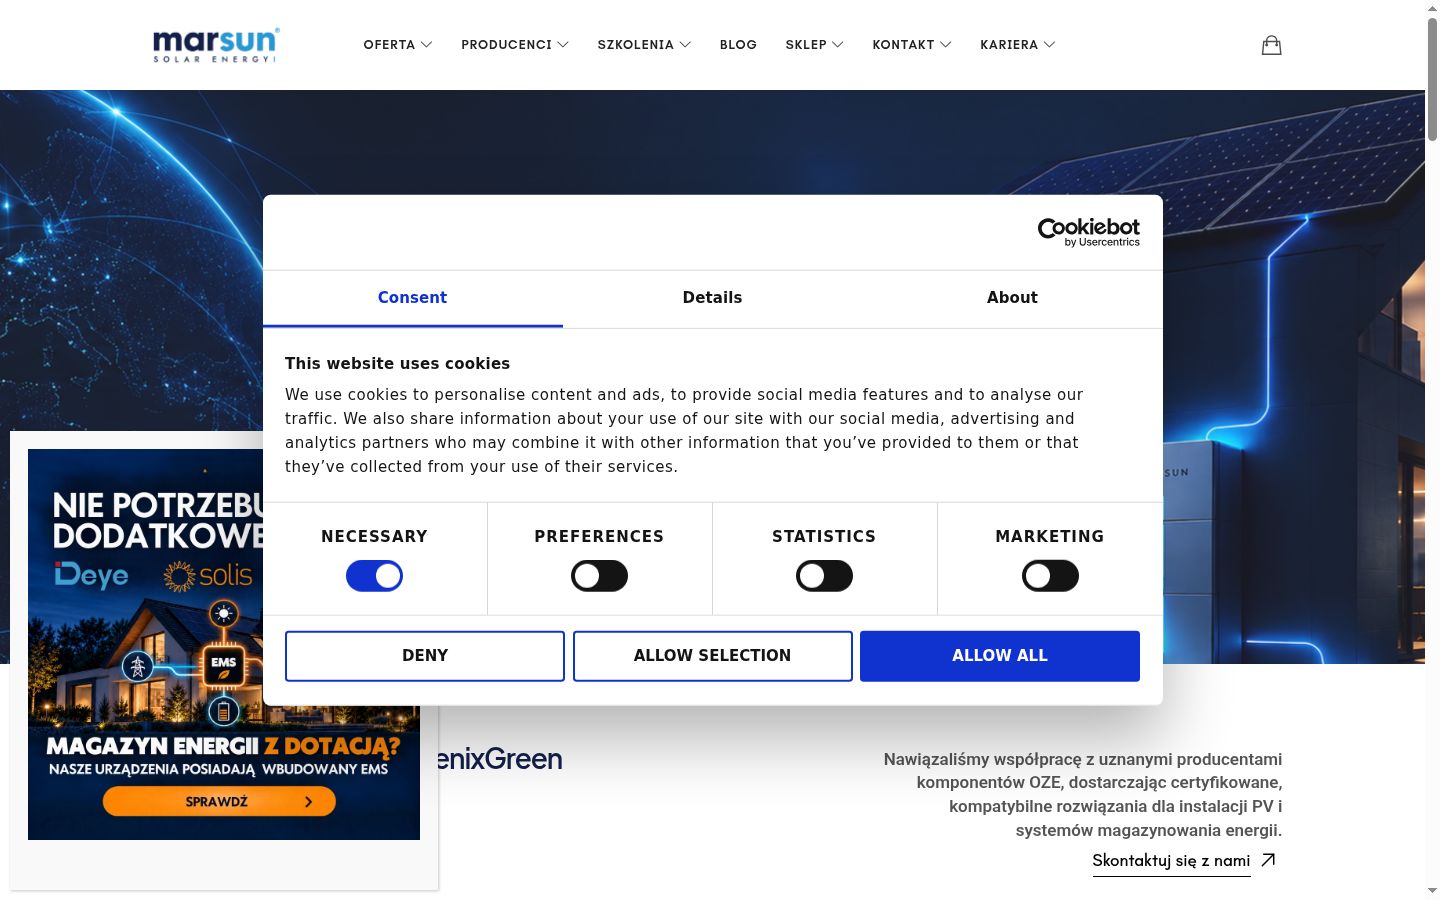The width and height of the screenshot is (1440, 900).
Task: Click the page's vertical scrollbar thumb
Action: pos(1432,79)
